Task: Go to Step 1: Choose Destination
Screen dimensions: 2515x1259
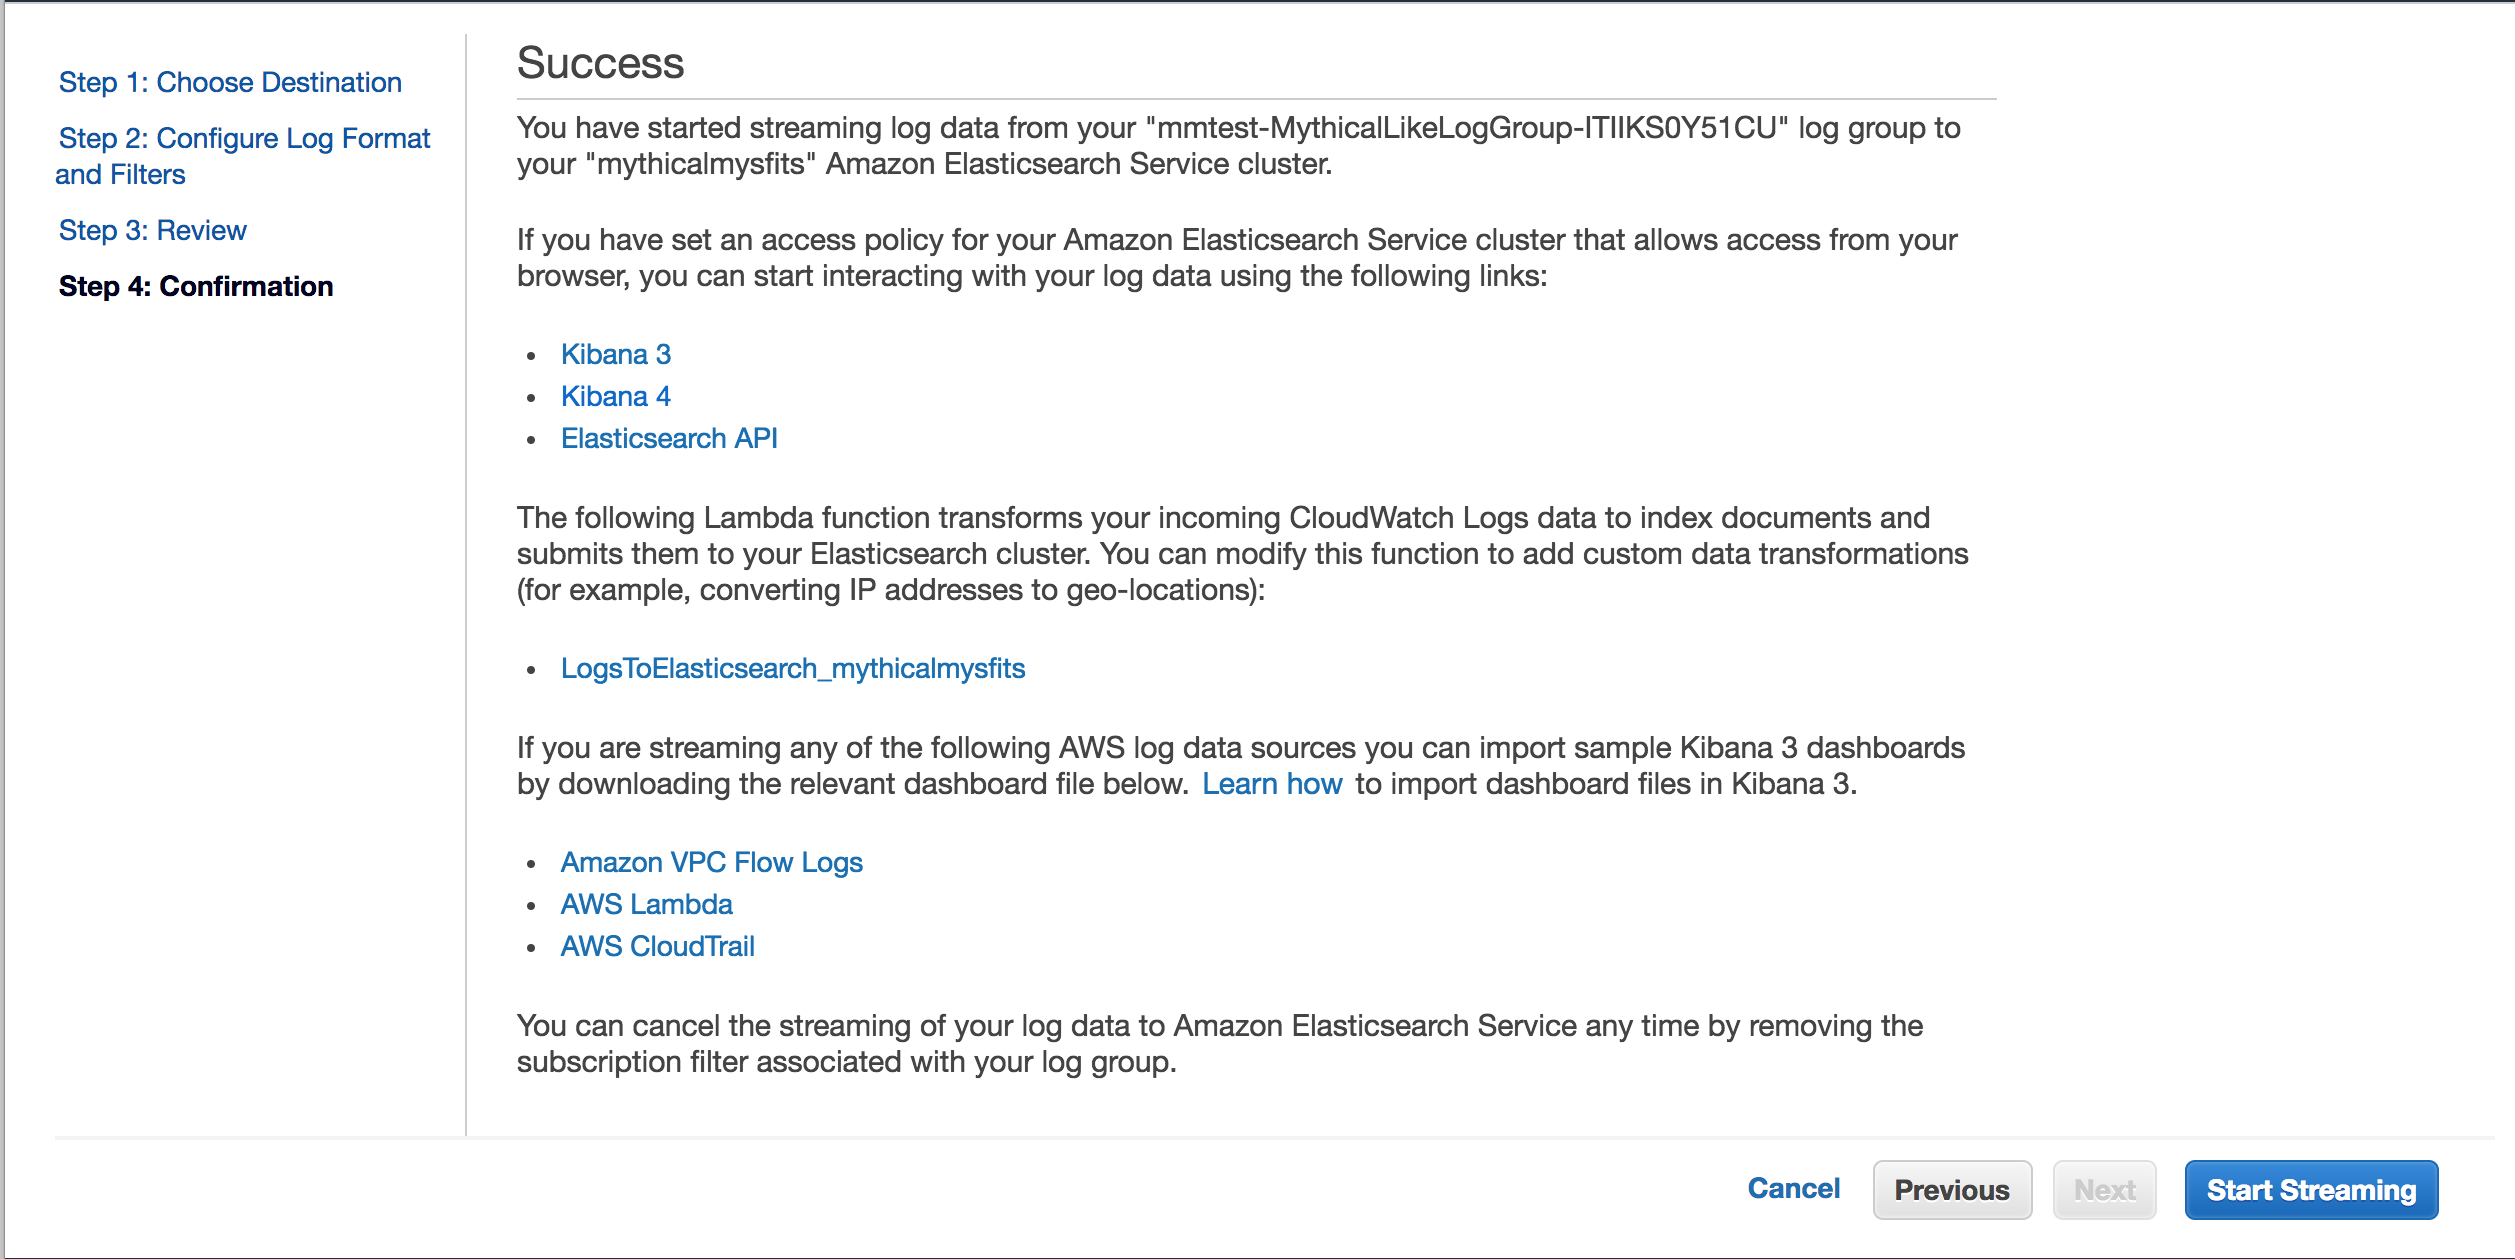Action: point(230,82)
